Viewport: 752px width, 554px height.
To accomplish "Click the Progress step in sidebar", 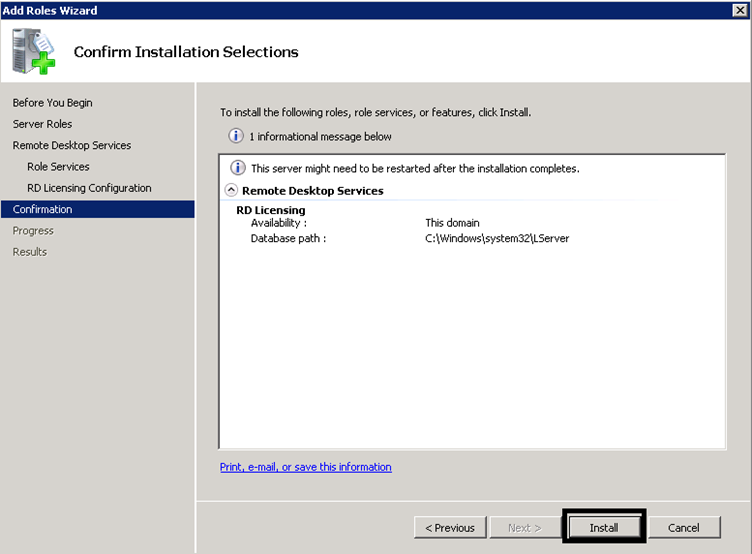I will click(33, 231).
